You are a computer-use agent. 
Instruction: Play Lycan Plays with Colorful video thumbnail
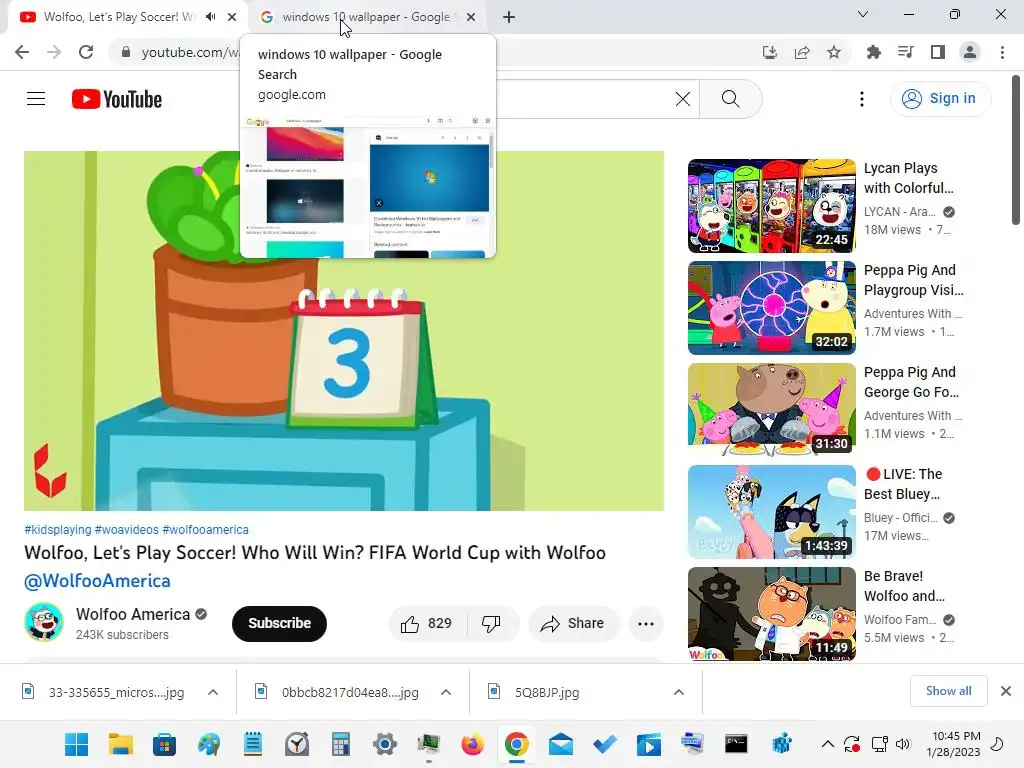771,206
